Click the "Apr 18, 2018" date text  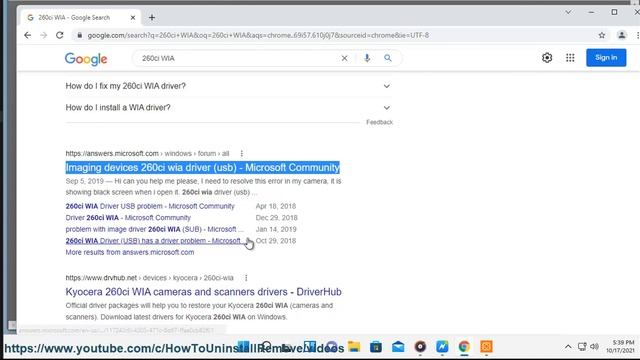276,206
